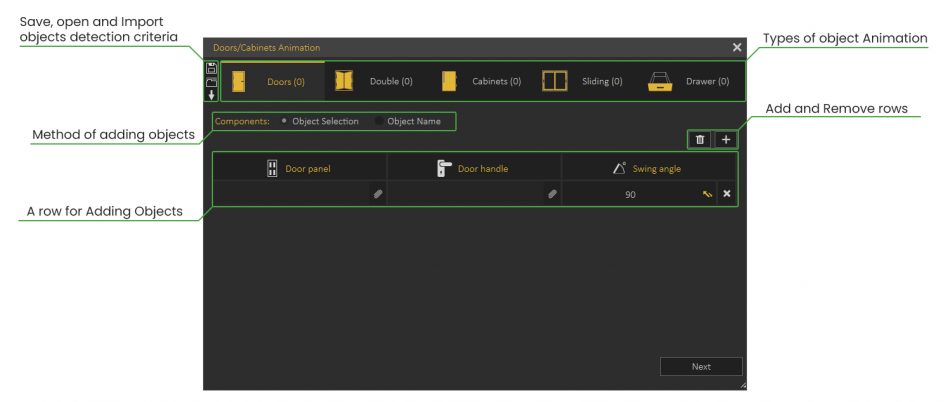Screen dimensions: 950x402
Task: Remove the row with the X icon
Action: (x=727, y=194)
